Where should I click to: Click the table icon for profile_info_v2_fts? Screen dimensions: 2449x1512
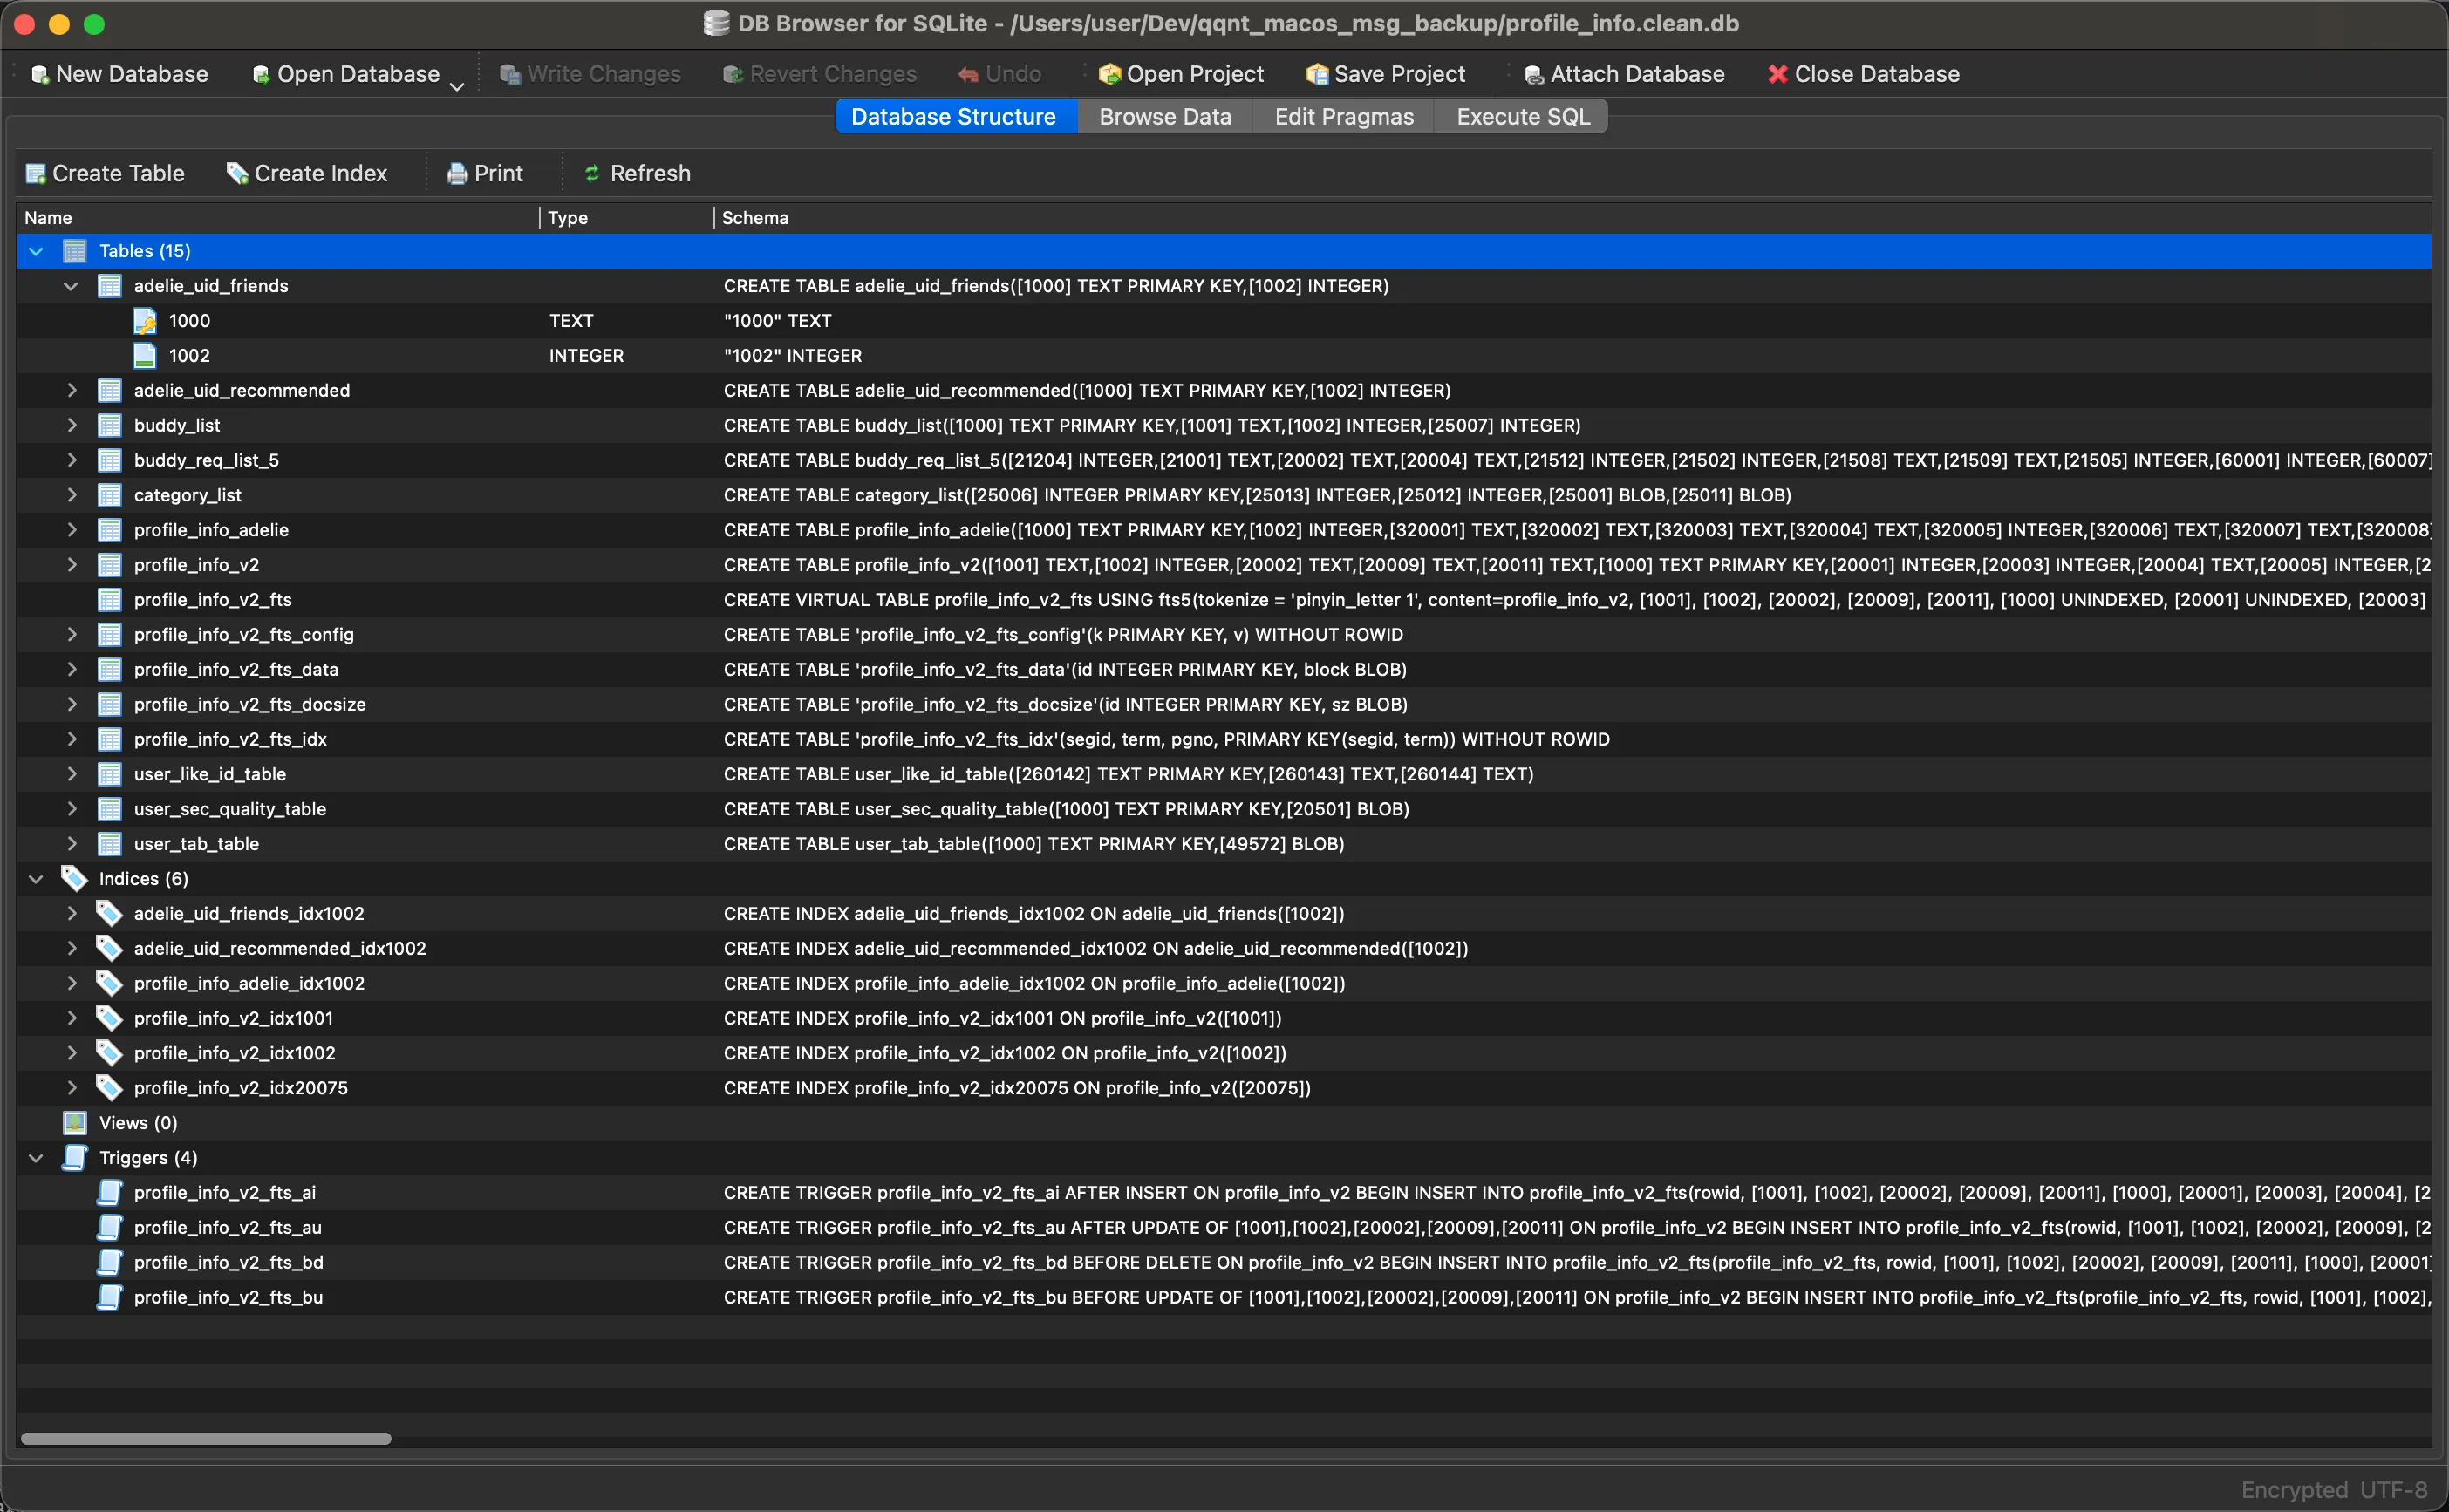pos(110,600)
